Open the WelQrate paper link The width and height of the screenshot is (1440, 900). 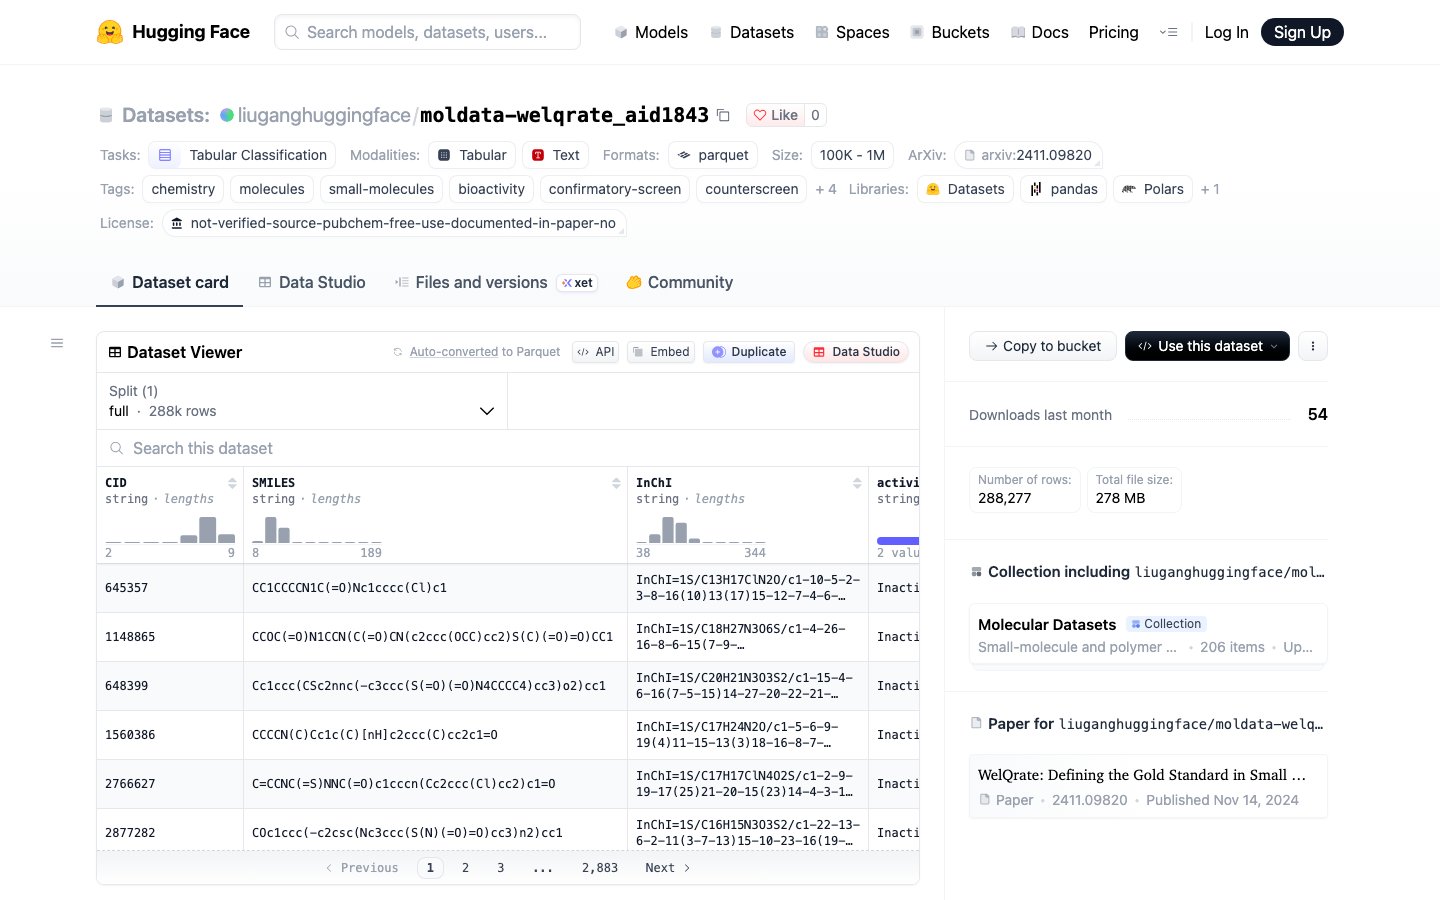(x=1148, y=786)
